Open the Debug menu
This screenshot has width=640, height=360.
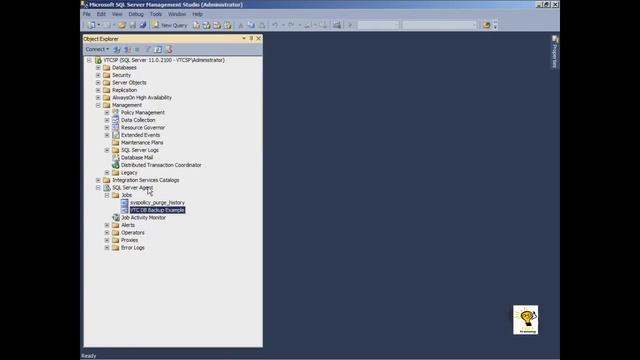(x=136, y=14)
